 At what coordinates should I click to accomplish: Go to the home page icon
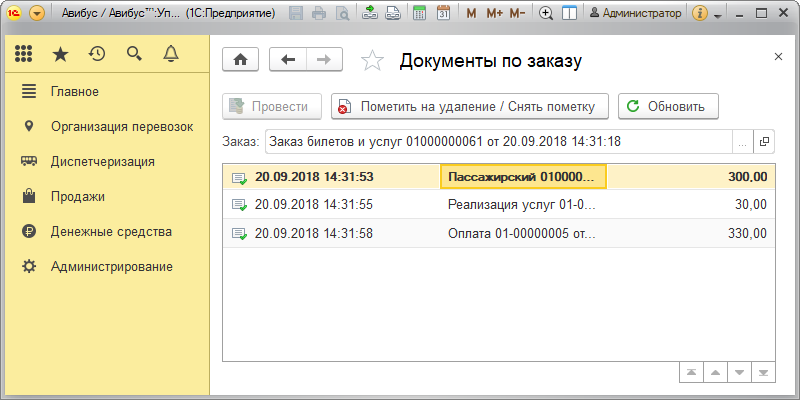(240, 60)
